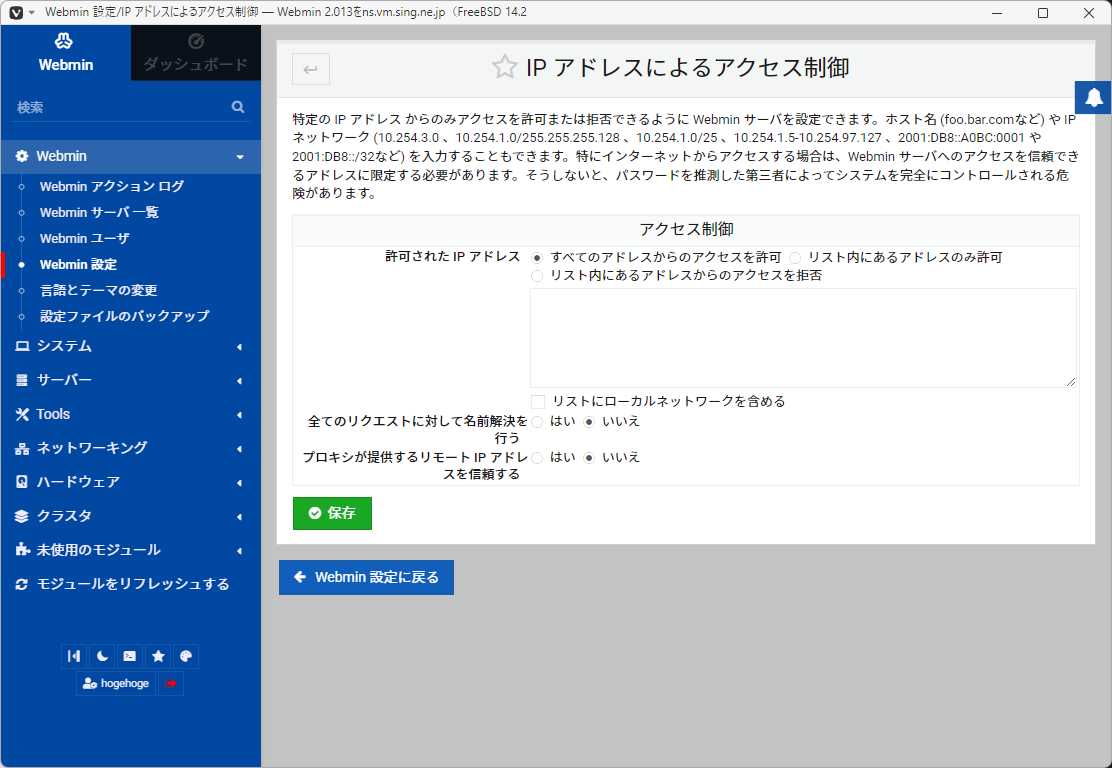Open Webmin アクション ログ
Viewport: 1112px width, 768px height.
[111, 187]
